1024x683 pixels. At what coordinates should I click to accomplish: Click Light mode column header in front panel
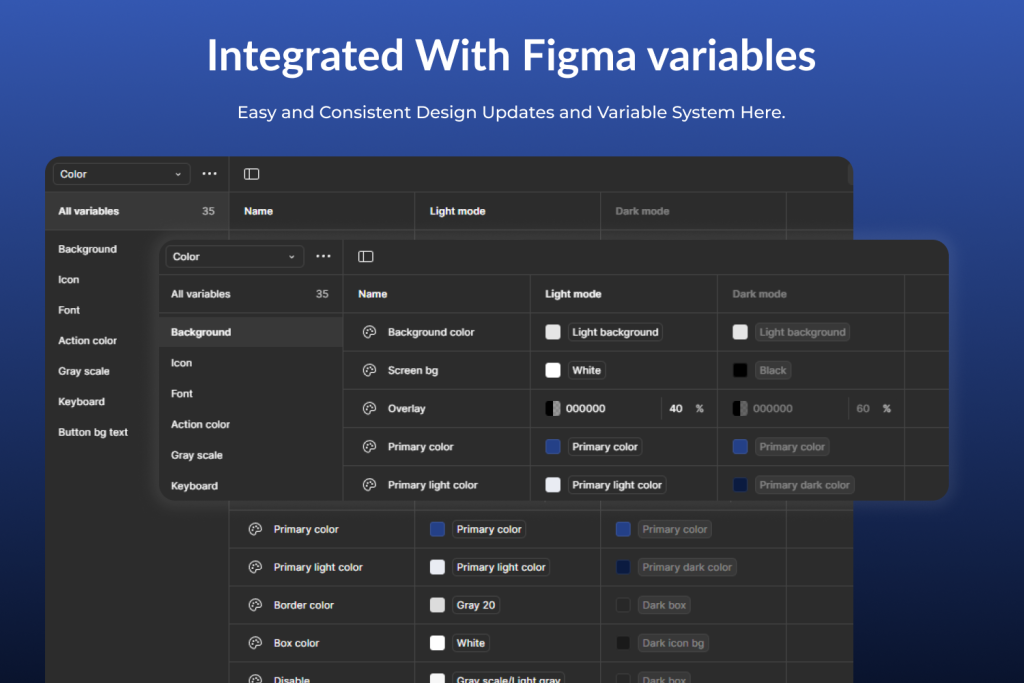click(573, 294)
